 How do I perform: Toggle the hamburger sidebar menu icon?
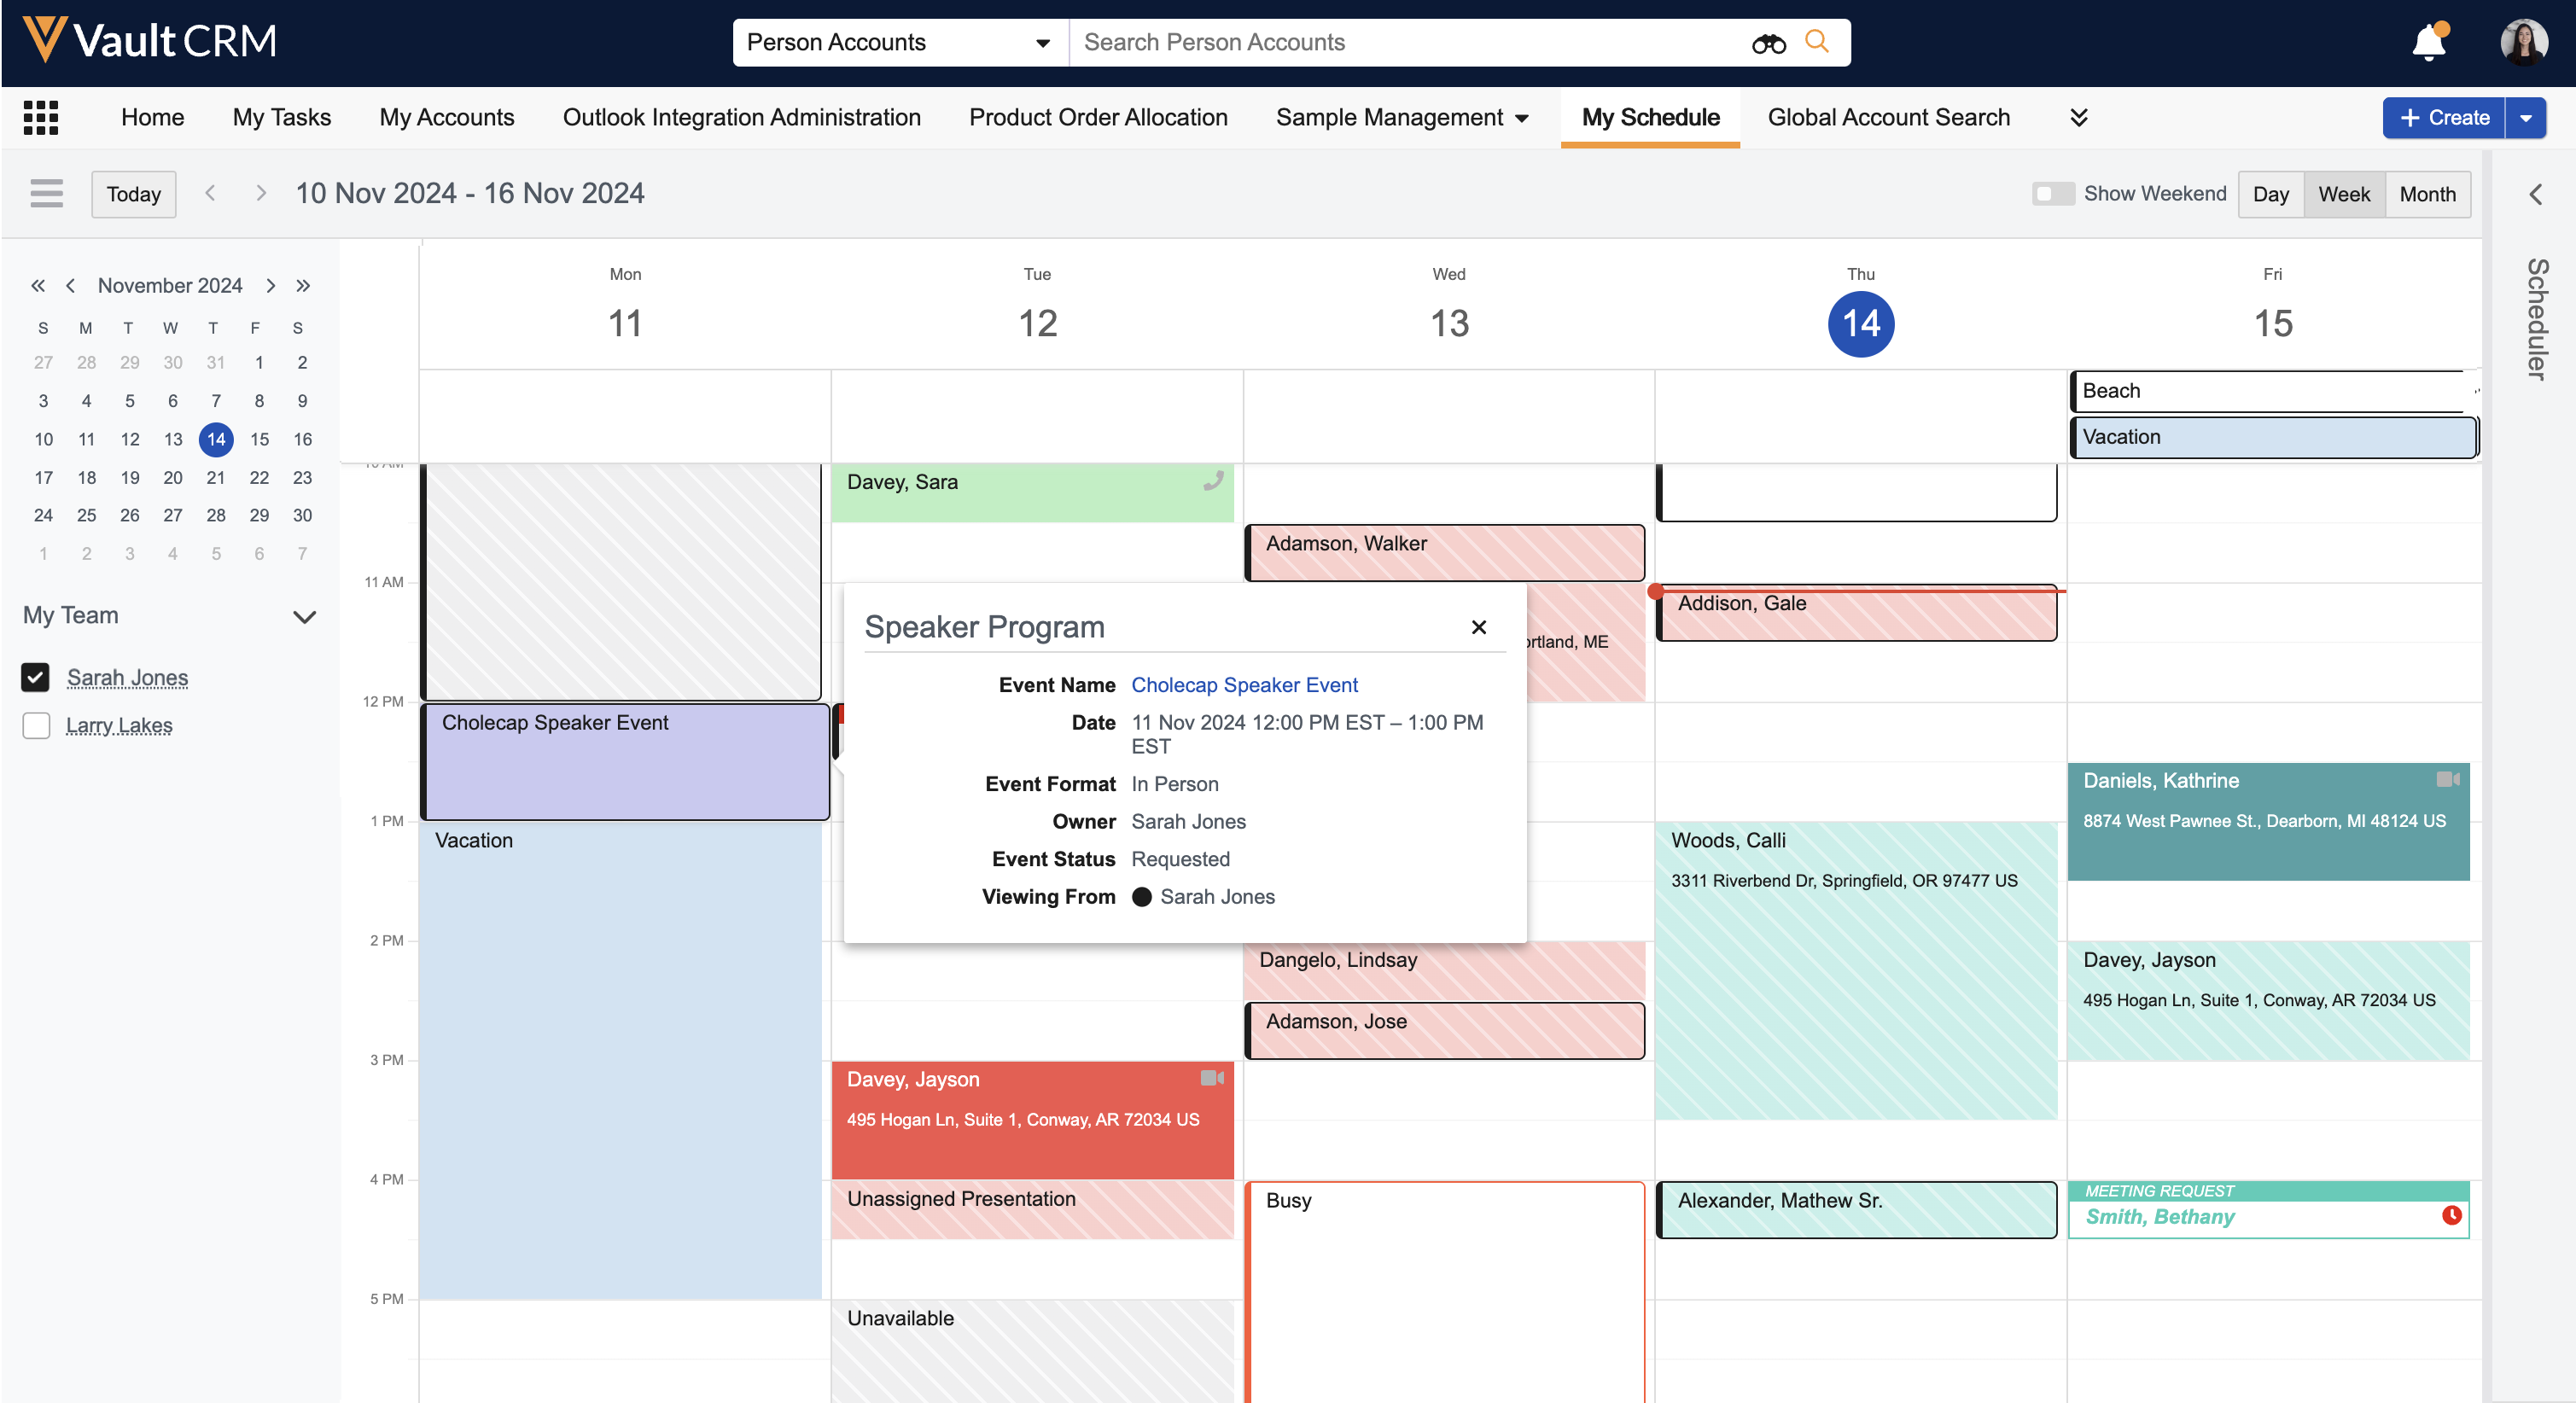click(46, 193)
